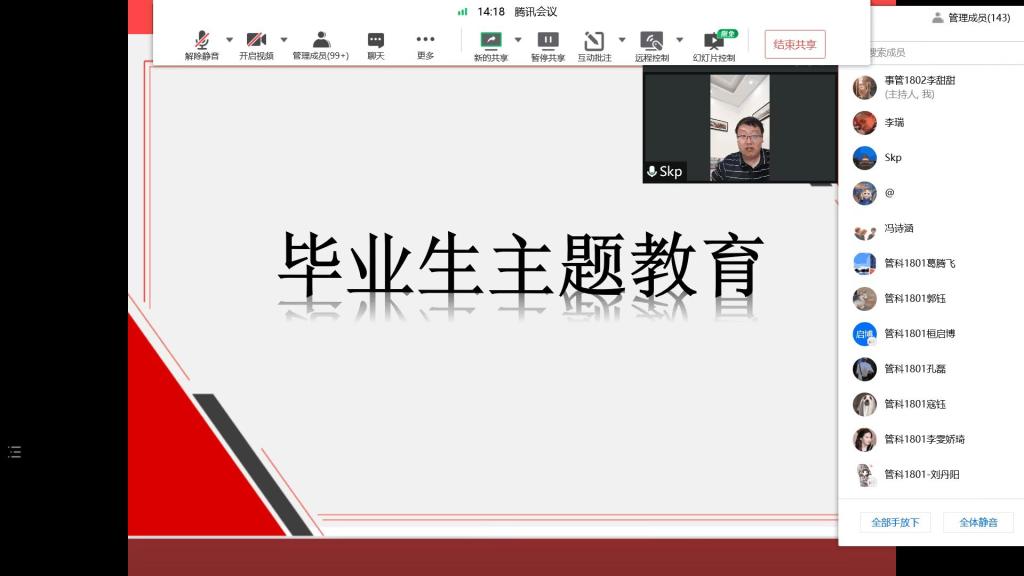Start a 新的共享 screen share

(x=490, y=44)
